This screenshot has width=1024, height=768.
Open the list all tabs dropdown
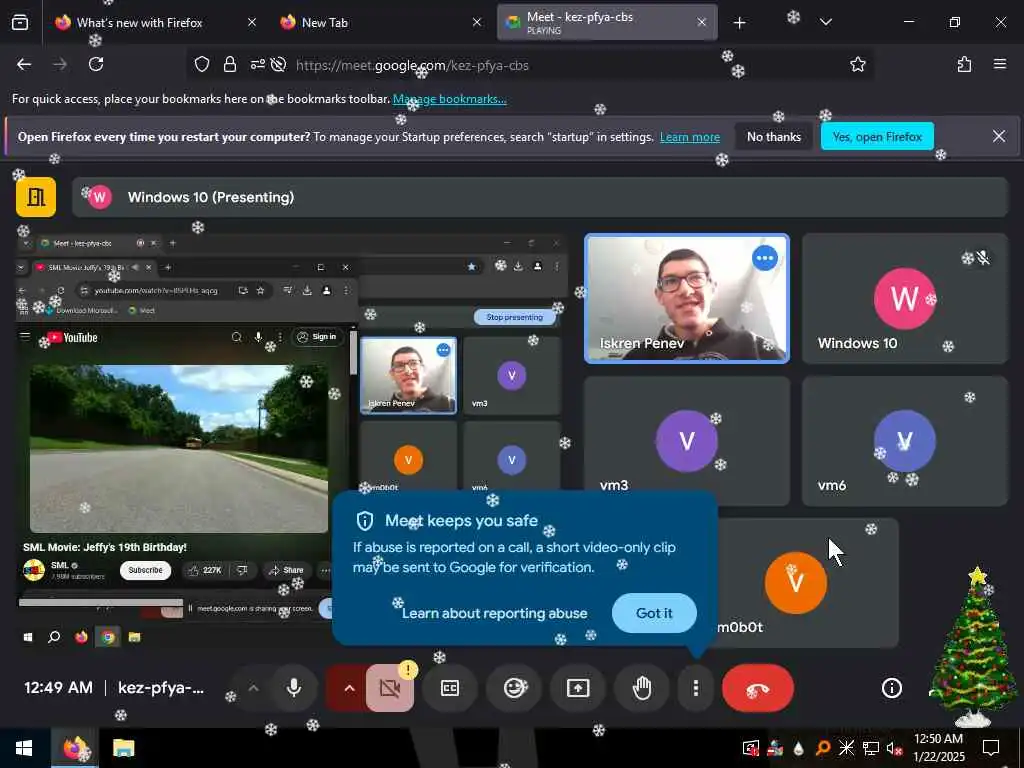click(x=826, y=23)
